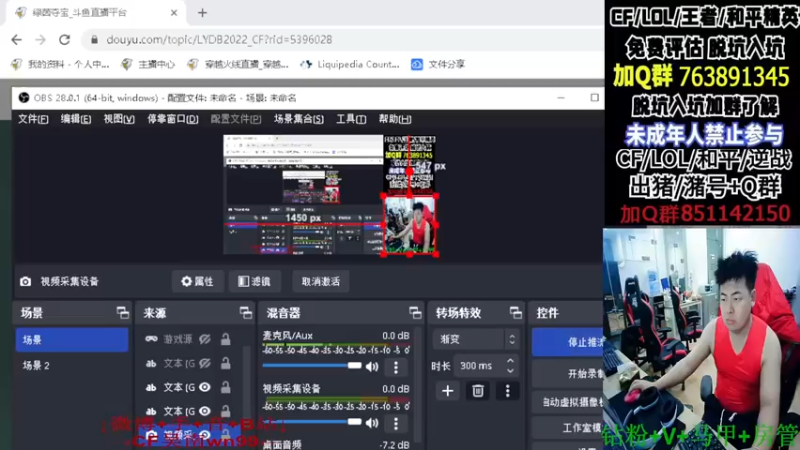This screenshot has height=450, width=800.
Task: Pop out the 场景 dock
Action: point(122,313)
